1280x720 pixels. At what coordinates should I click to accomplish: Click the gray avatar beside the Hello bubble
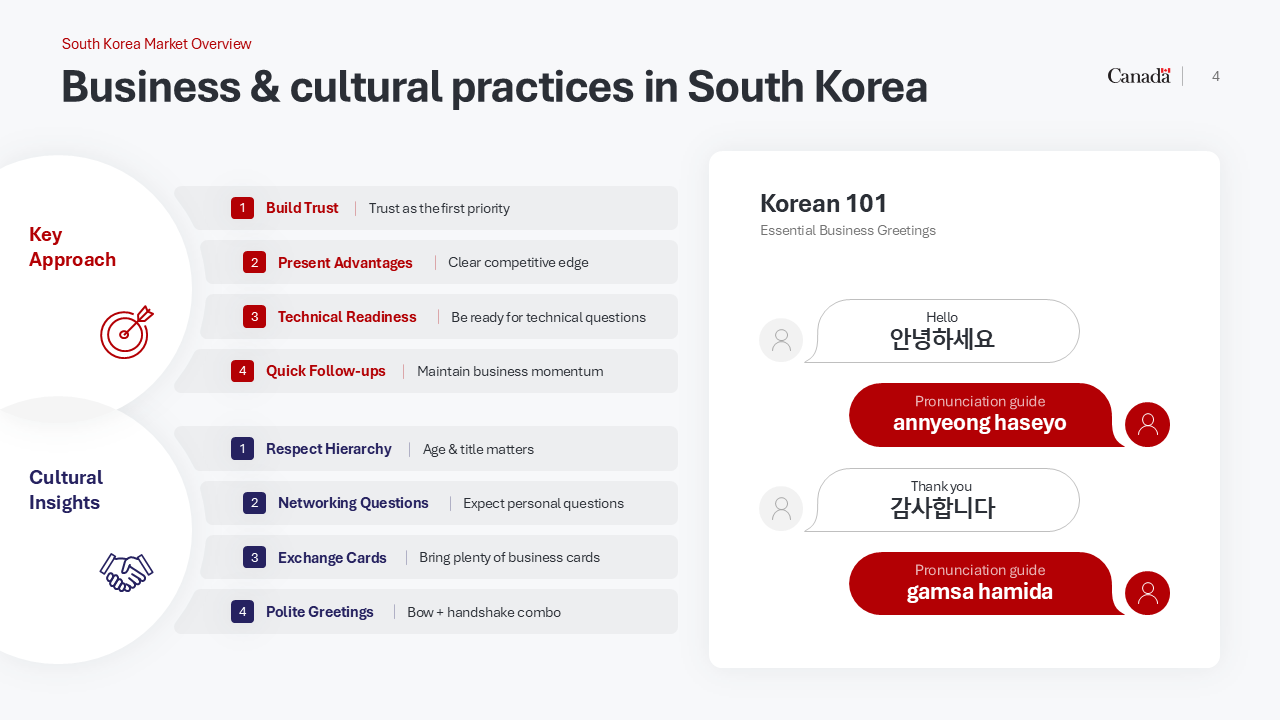pos(781,340)
